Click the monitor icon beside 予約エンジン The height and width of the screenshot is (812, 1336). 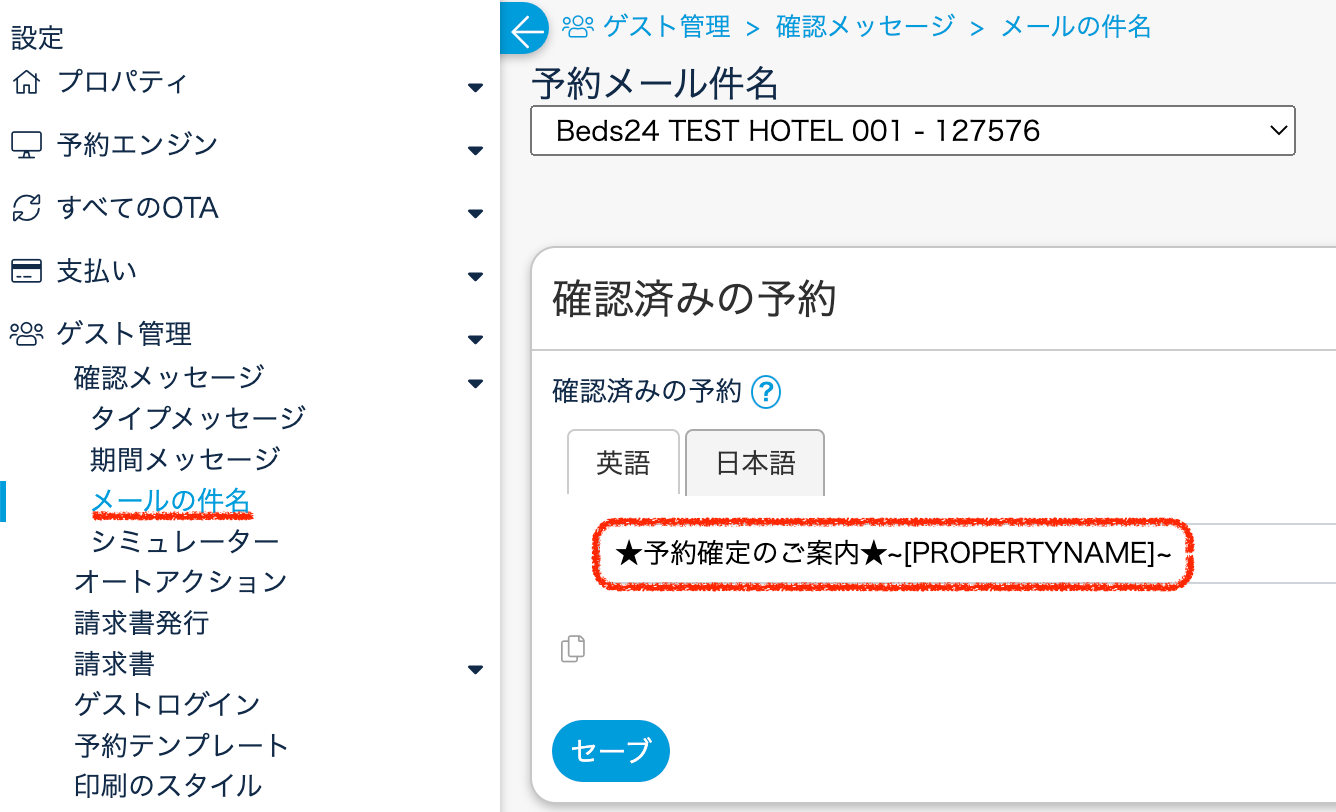pyautogui.click(x=26, y=145)
